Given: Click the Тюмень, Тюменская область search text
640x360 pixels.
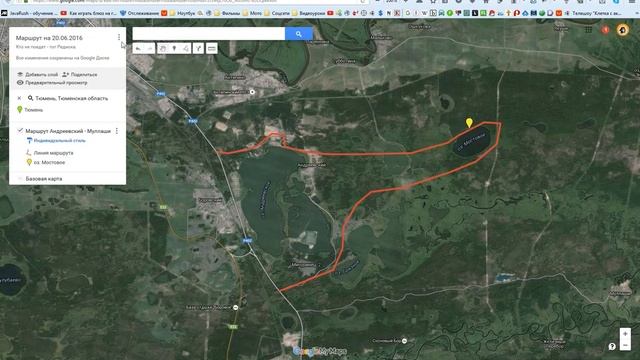Looking at the screenshot, I should (x=71, y=98).
